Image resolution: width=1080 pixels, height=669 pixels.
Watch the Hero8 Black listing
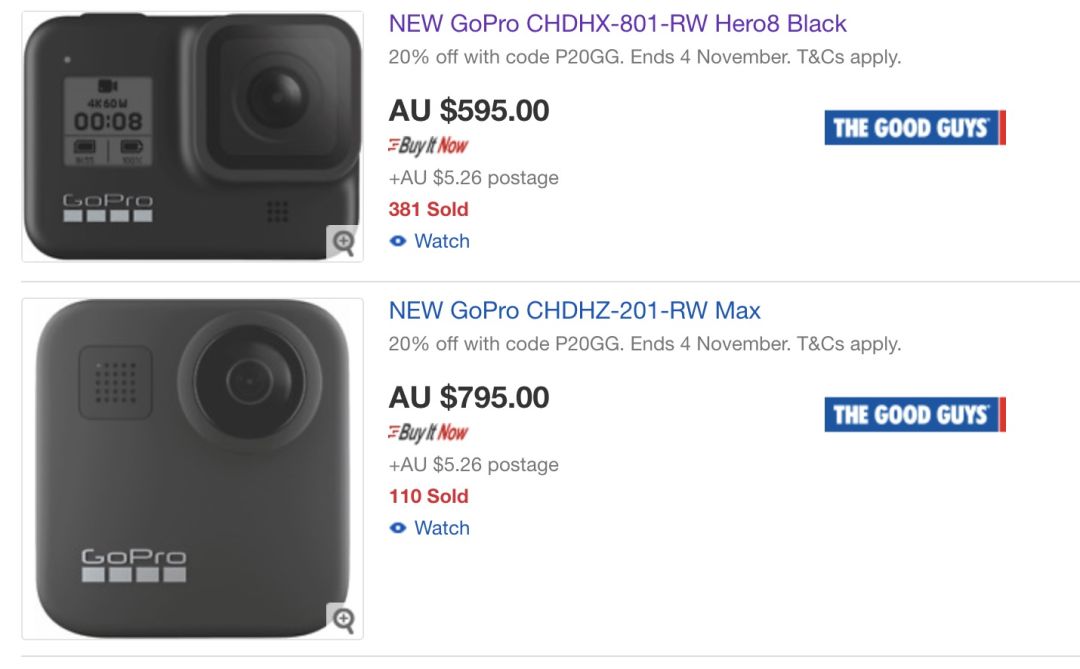(430, 241)
